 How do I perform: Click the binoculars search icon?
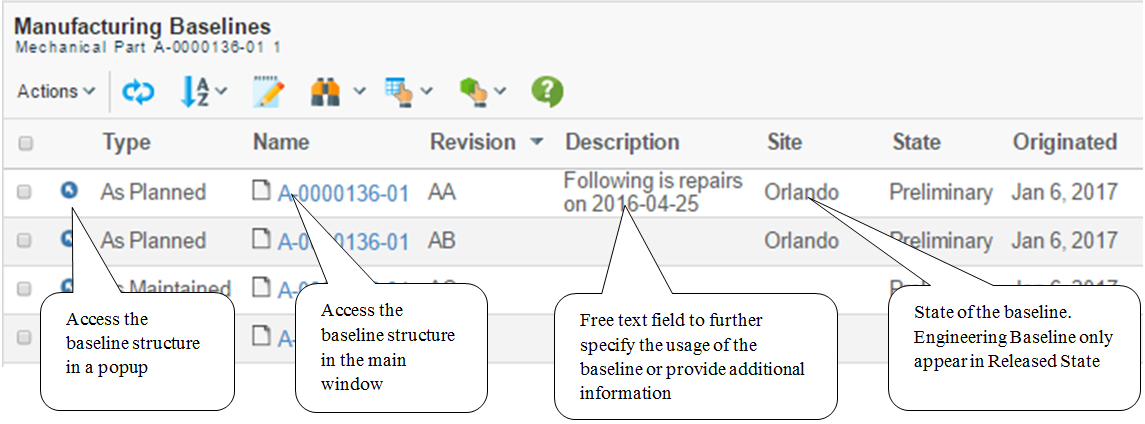point(326,92)
